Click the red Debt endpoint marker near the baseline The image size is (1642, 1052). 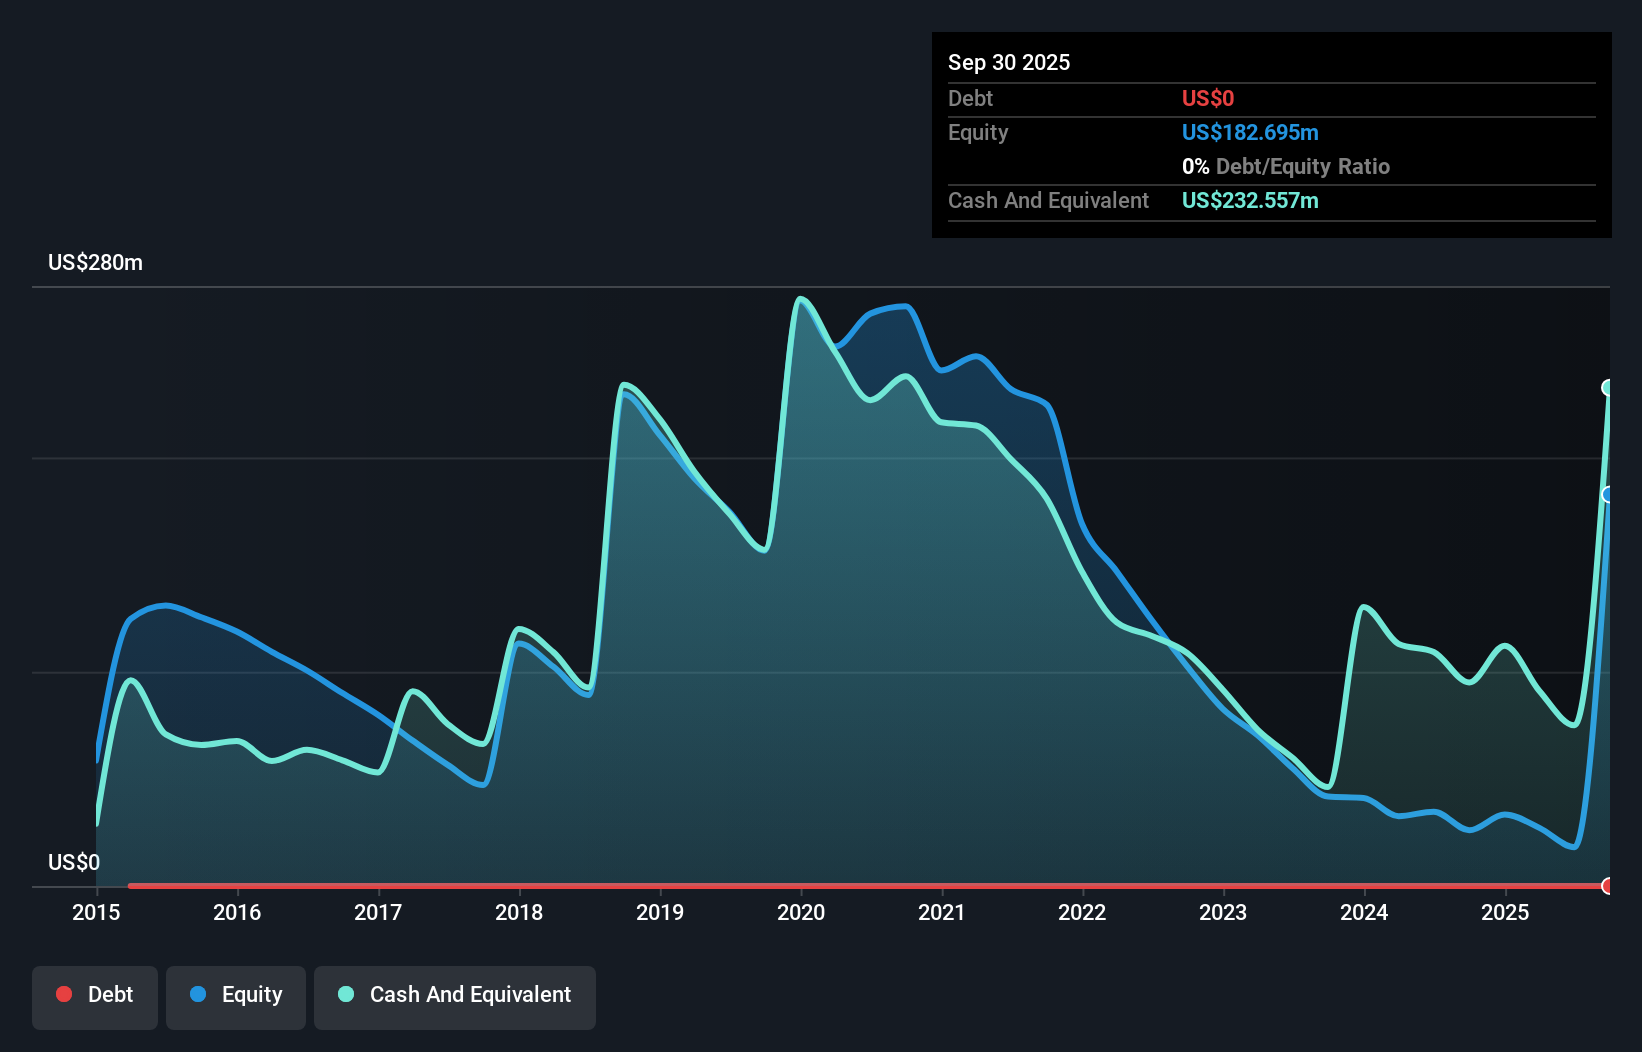pos(1608,886)
